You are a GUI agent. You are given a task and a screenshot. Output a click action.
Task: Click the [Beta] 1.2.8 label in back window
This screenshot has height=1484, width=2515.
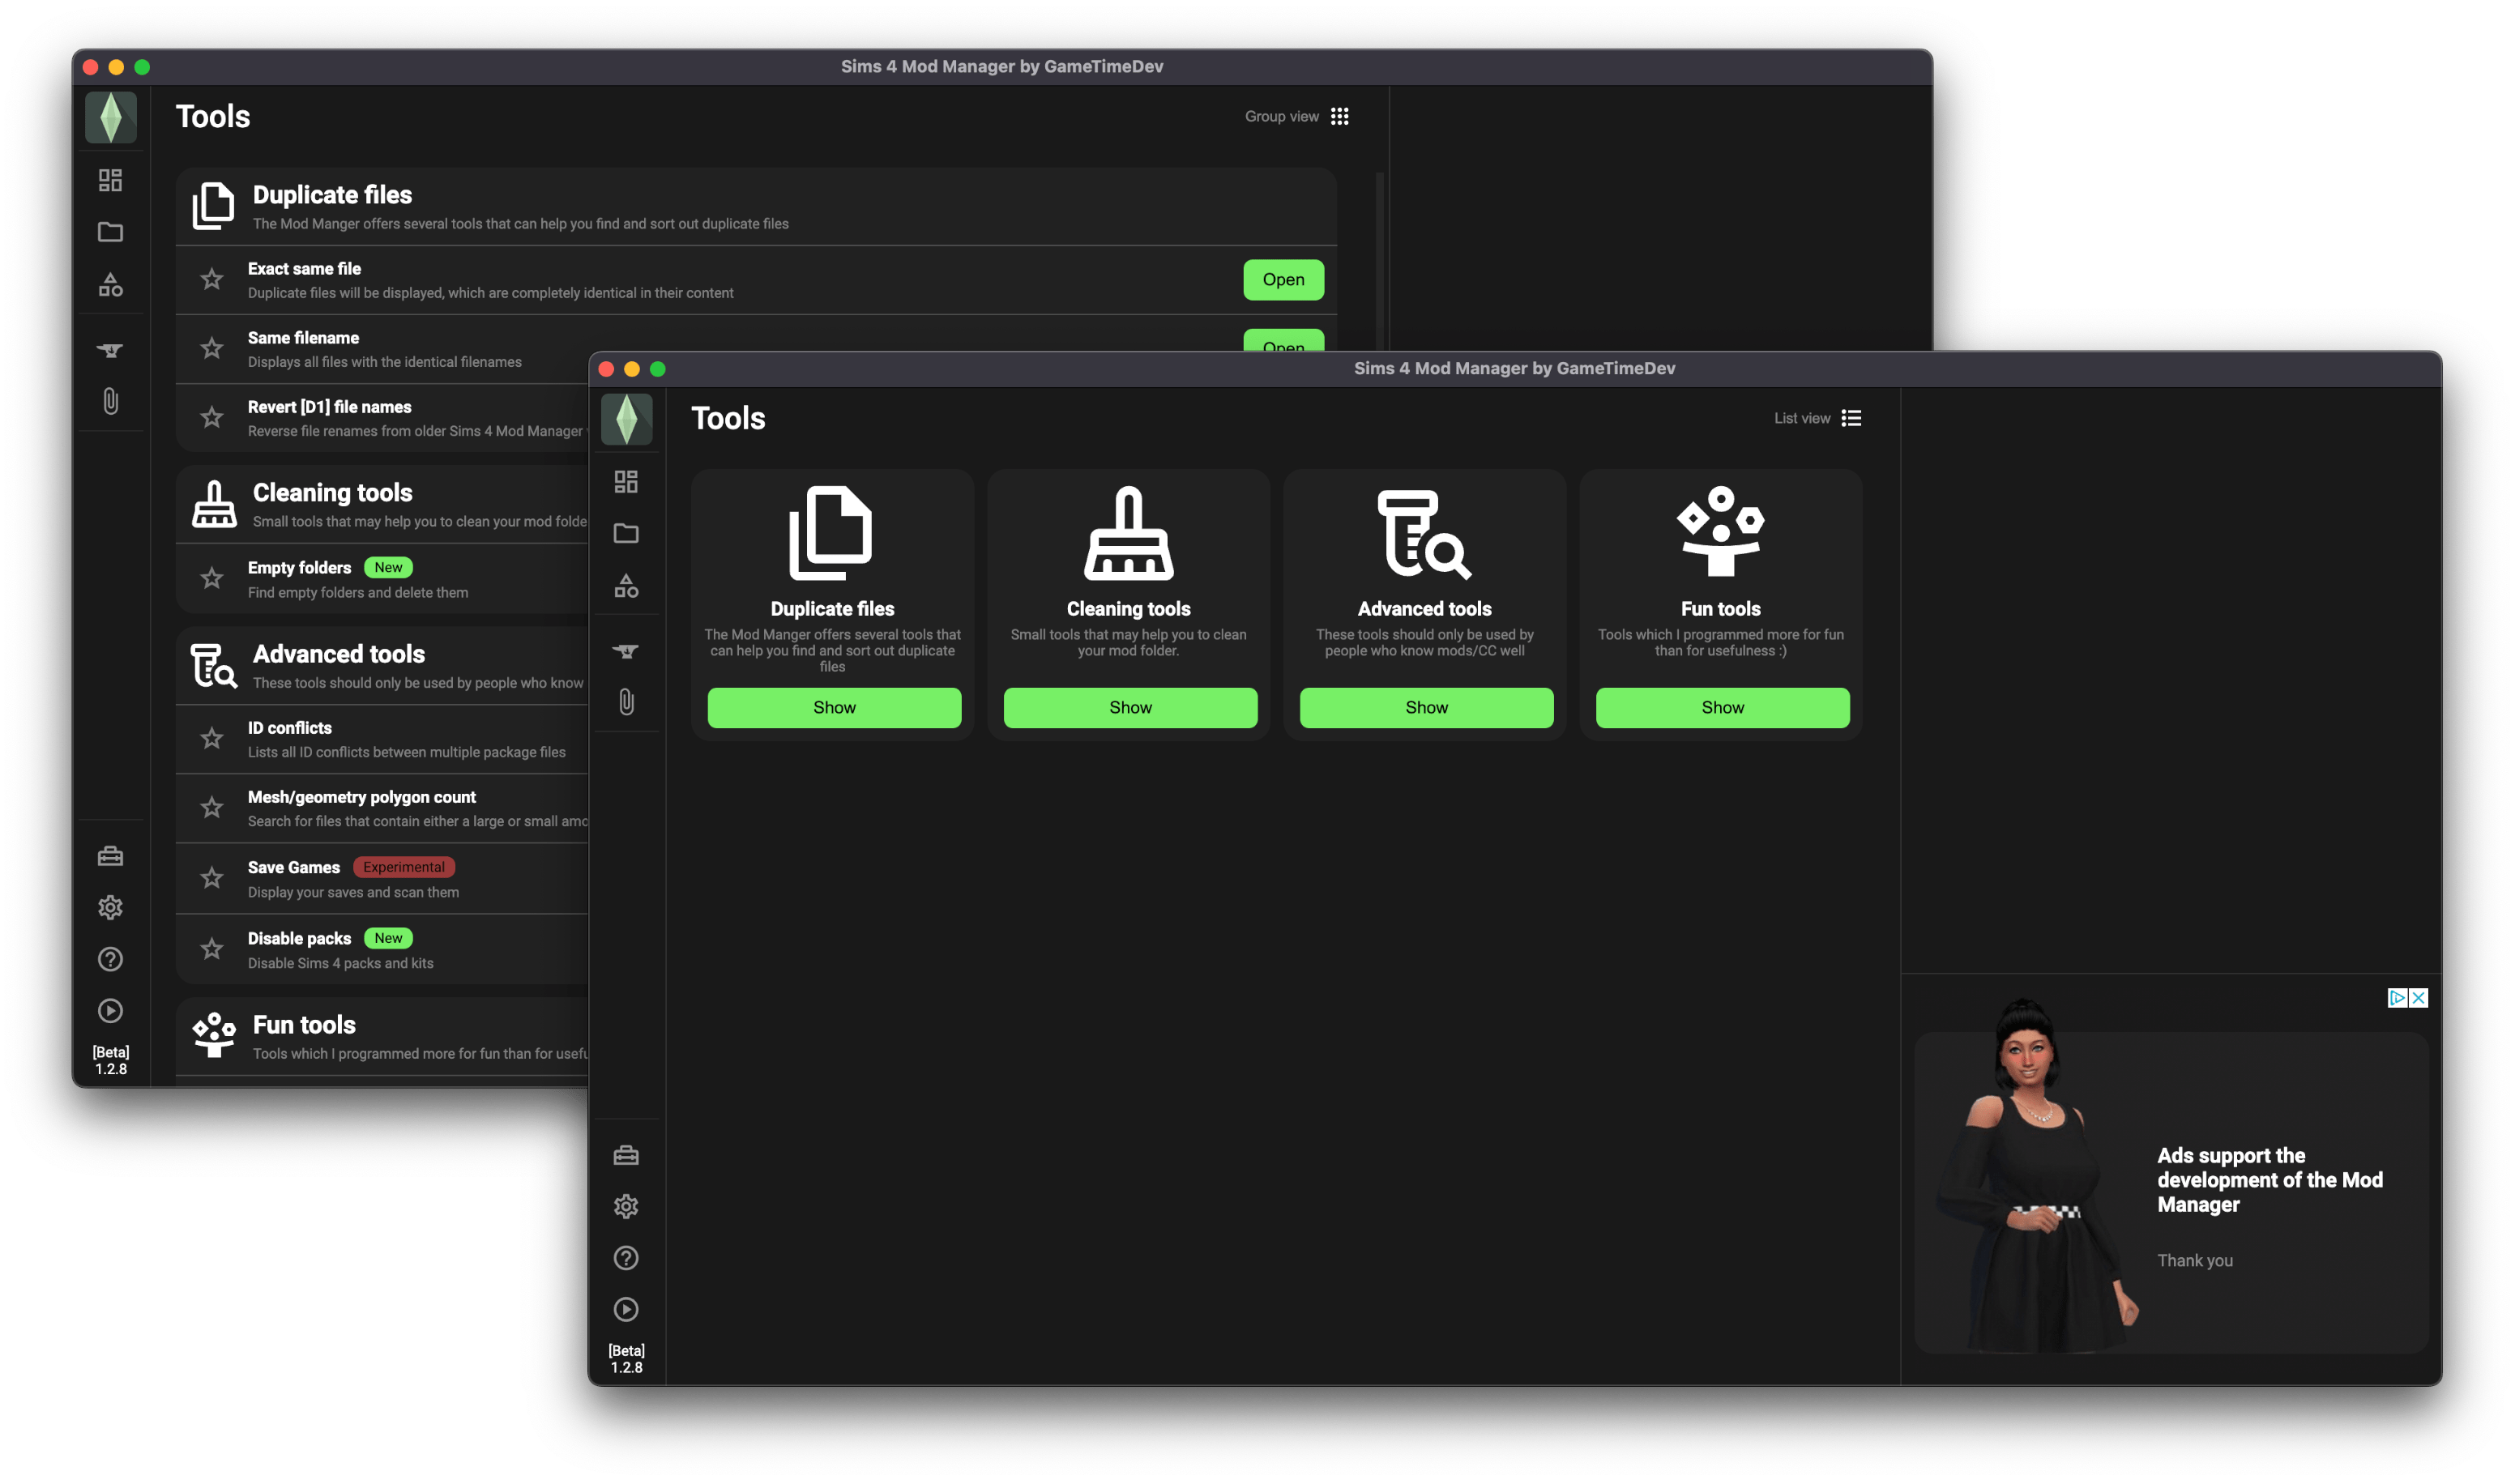coord(110,1060)
